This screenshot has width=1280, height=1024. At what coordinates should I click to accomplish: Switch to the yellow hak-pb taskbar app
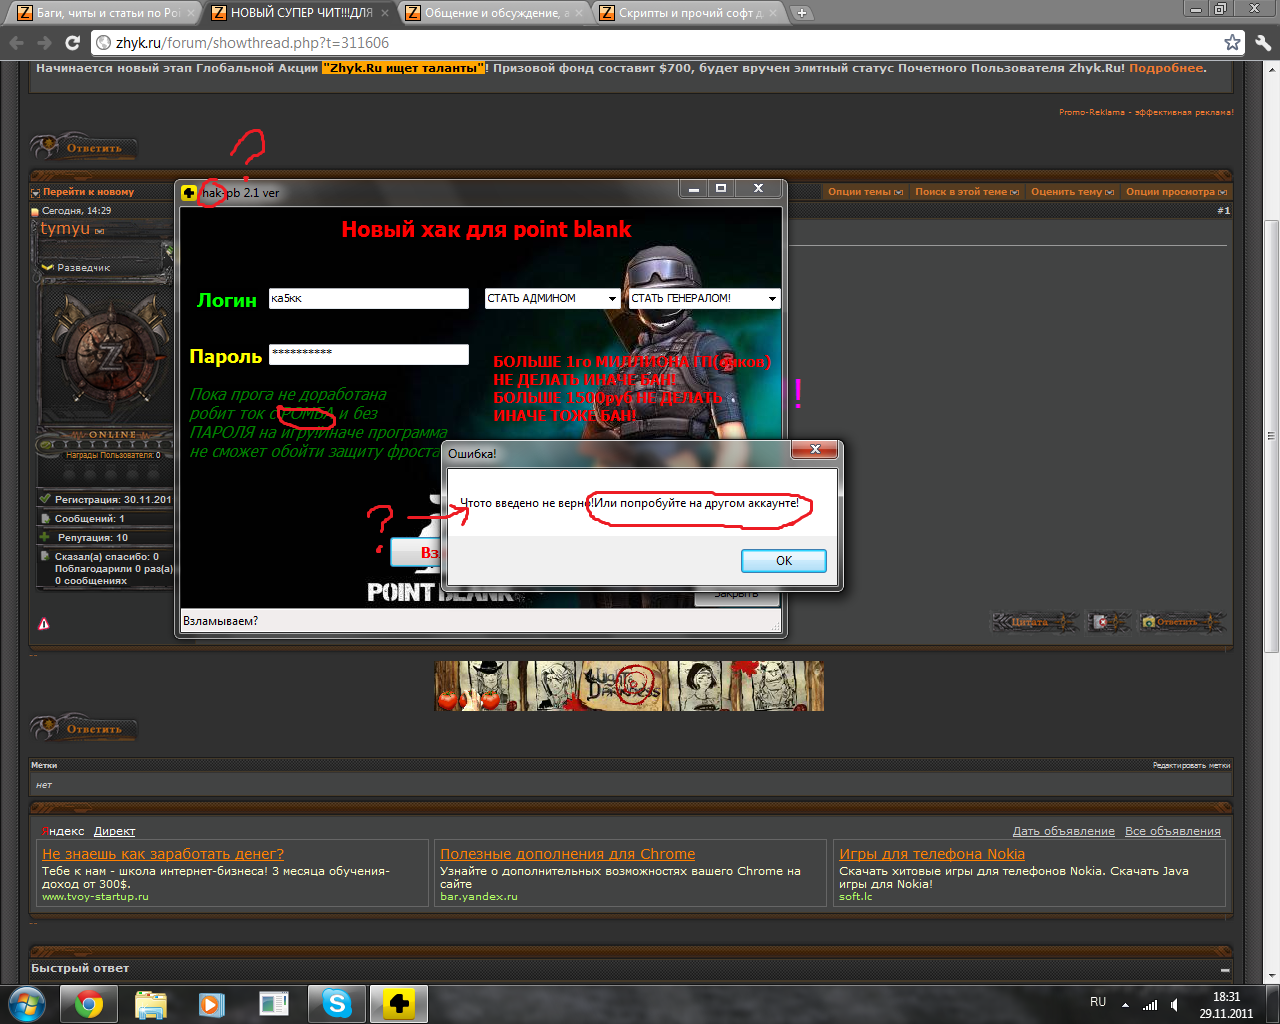pos(399,1003)
